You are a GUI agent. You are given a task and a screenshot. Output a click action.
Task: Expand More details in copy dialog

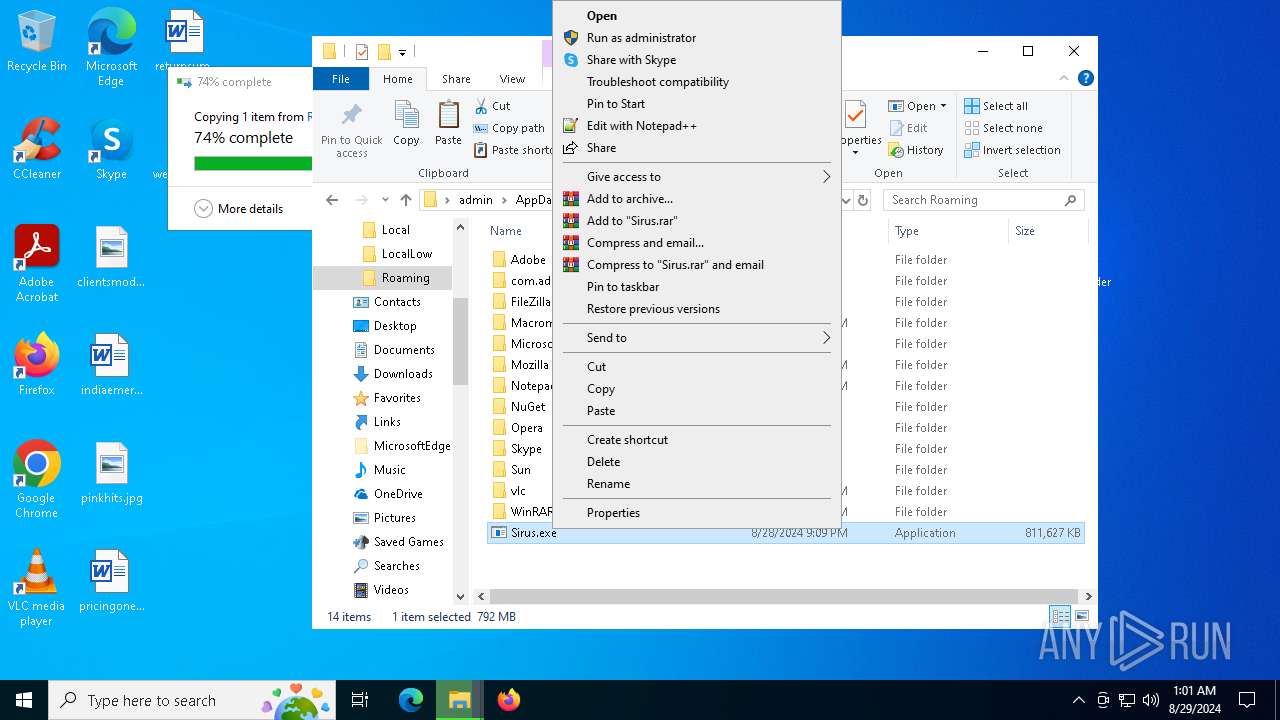tap(239, 209)
